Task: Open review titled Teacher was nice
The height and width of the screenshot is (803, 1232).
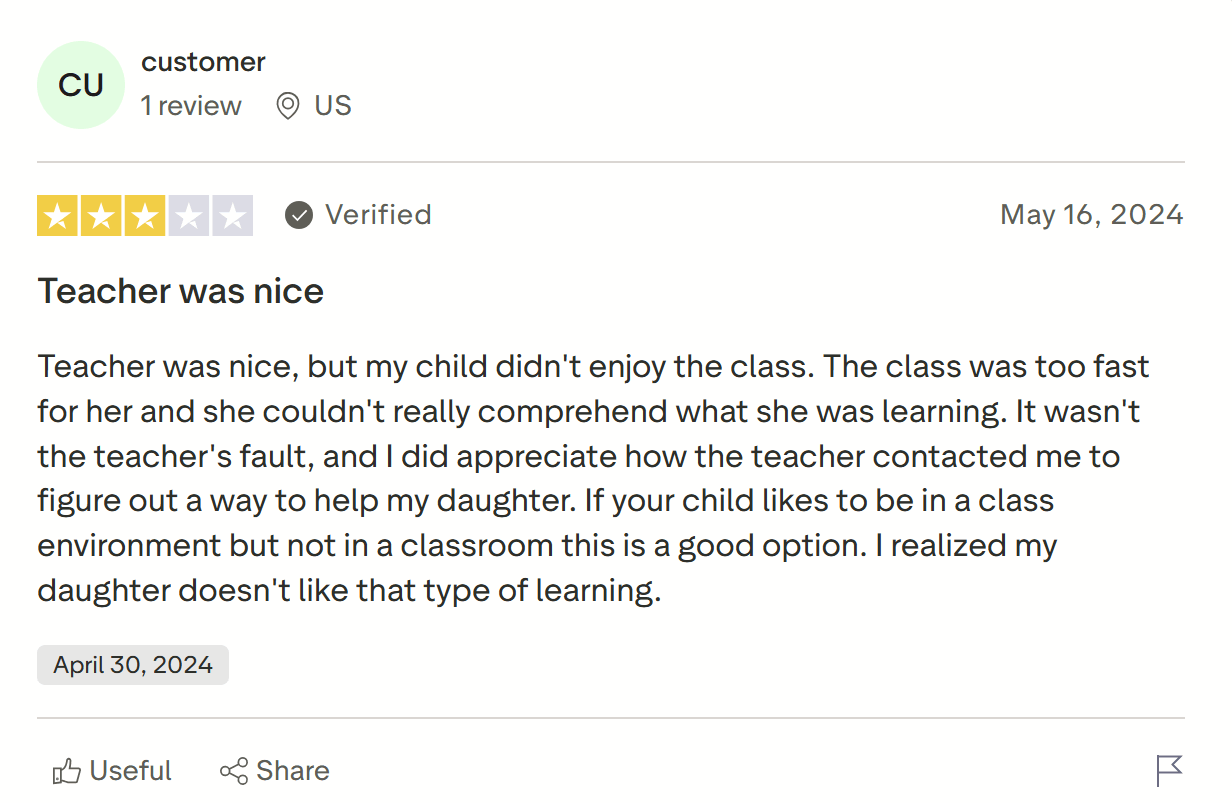Action: click(x=180, y=291)
